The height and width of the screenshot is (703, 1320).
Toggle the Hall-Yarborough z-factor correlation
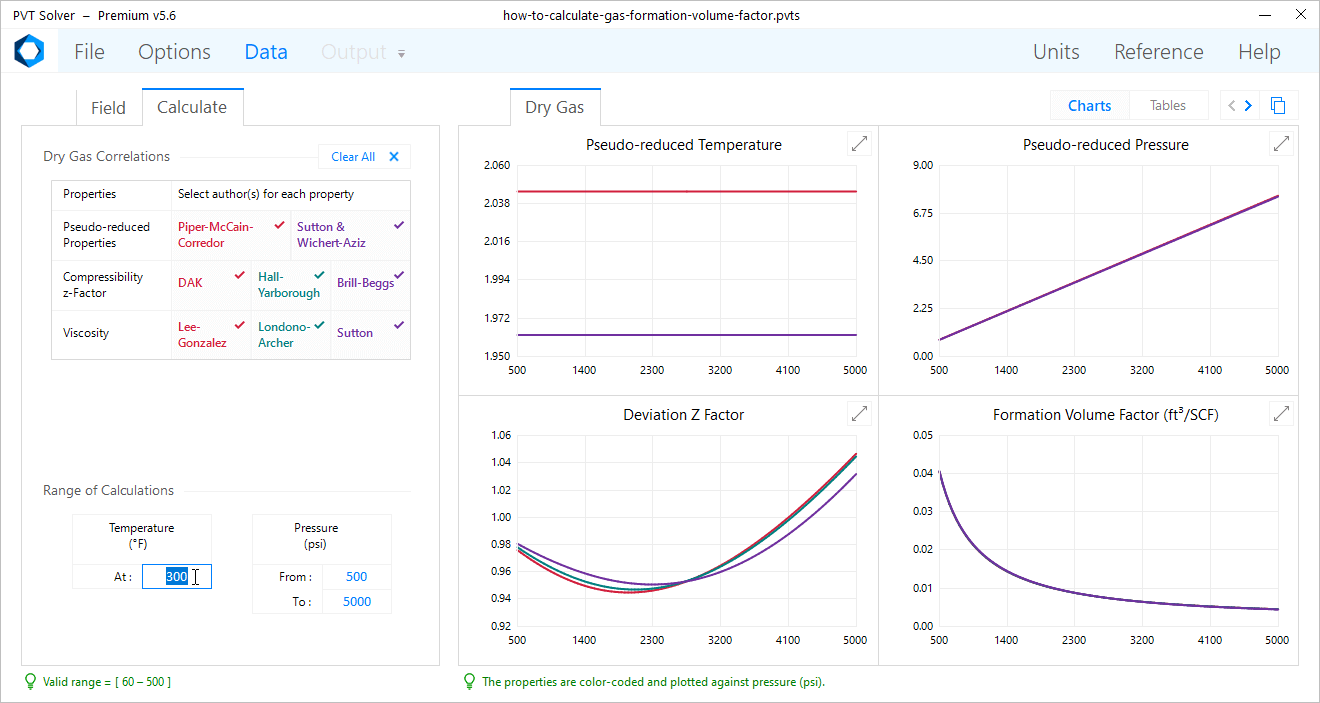(290, 285)
